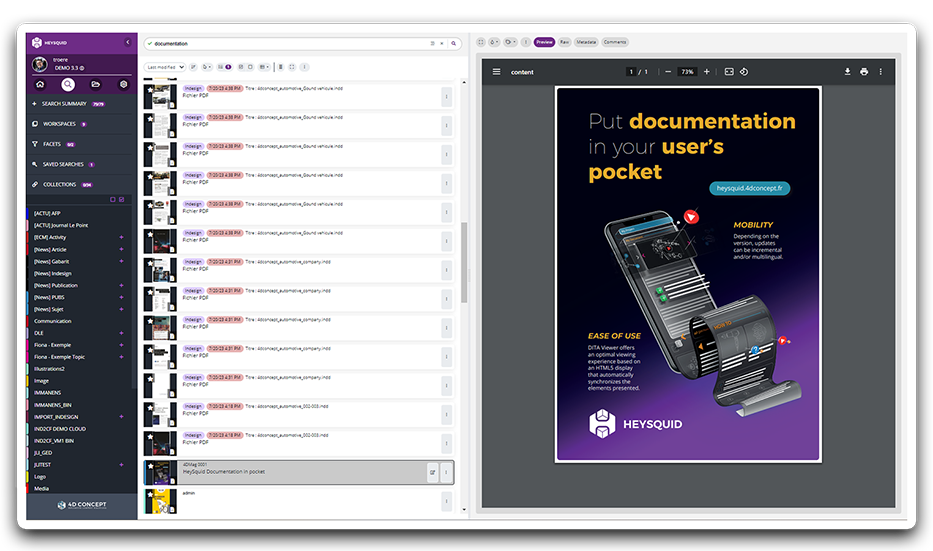The image size is (933, 551).
Task: Click the results list vertical scrollbar thumb
Action: coord(464,262)
